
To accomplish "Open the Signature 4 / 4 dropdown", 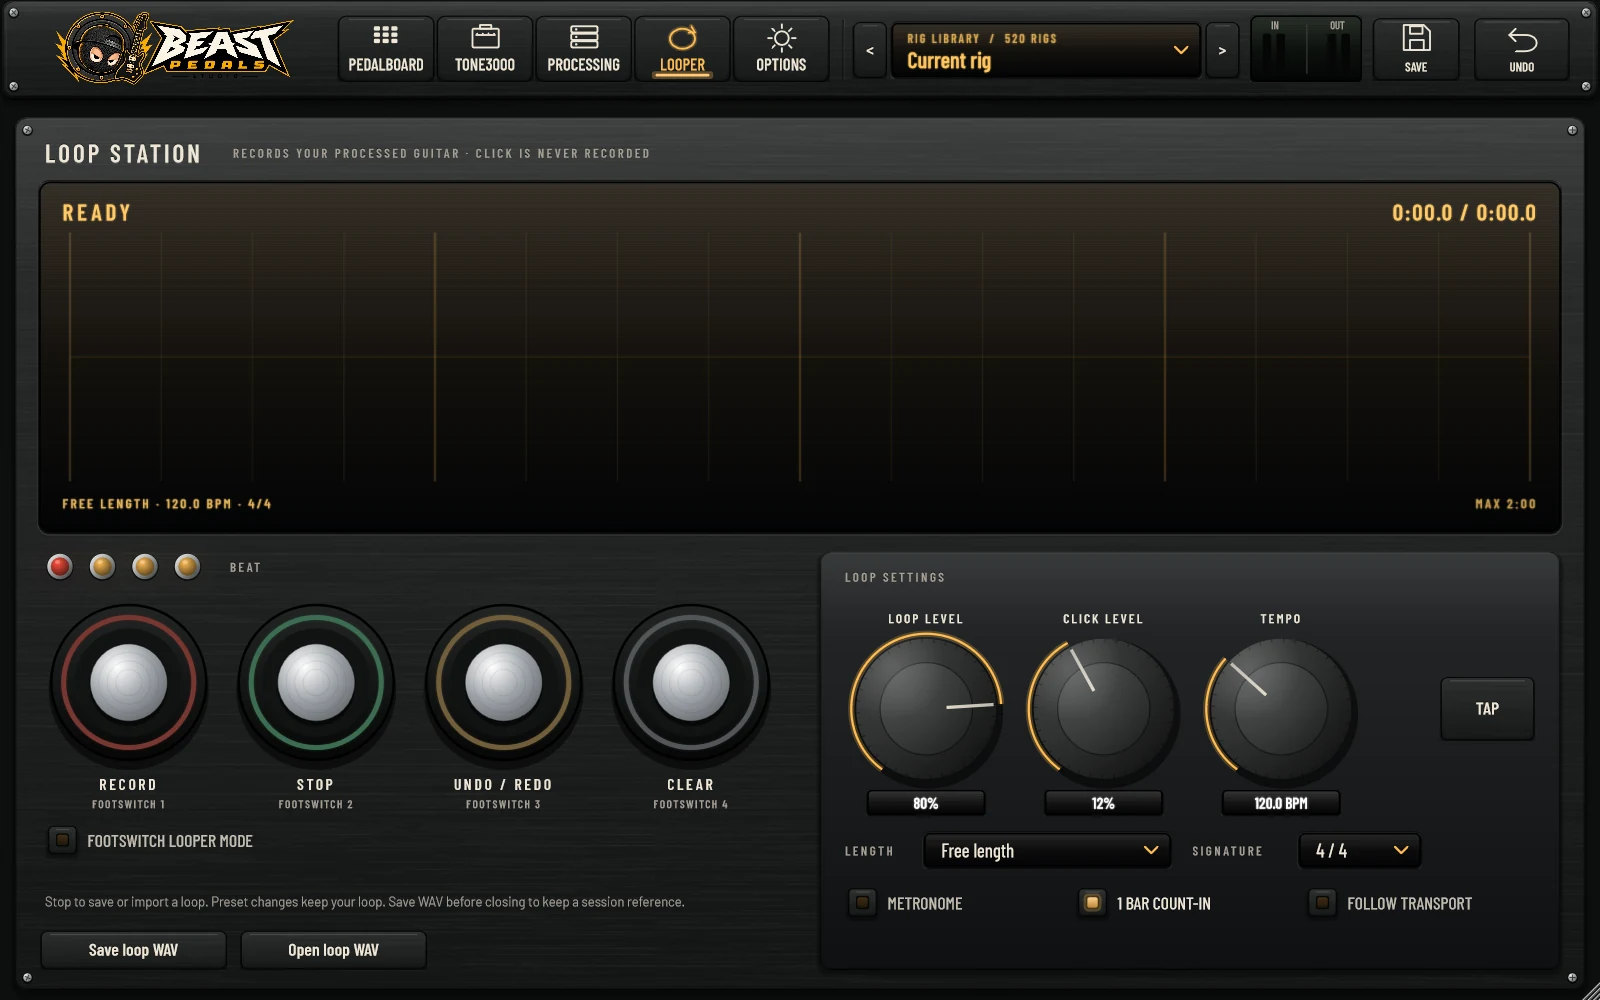I will tap(1359, 851).
